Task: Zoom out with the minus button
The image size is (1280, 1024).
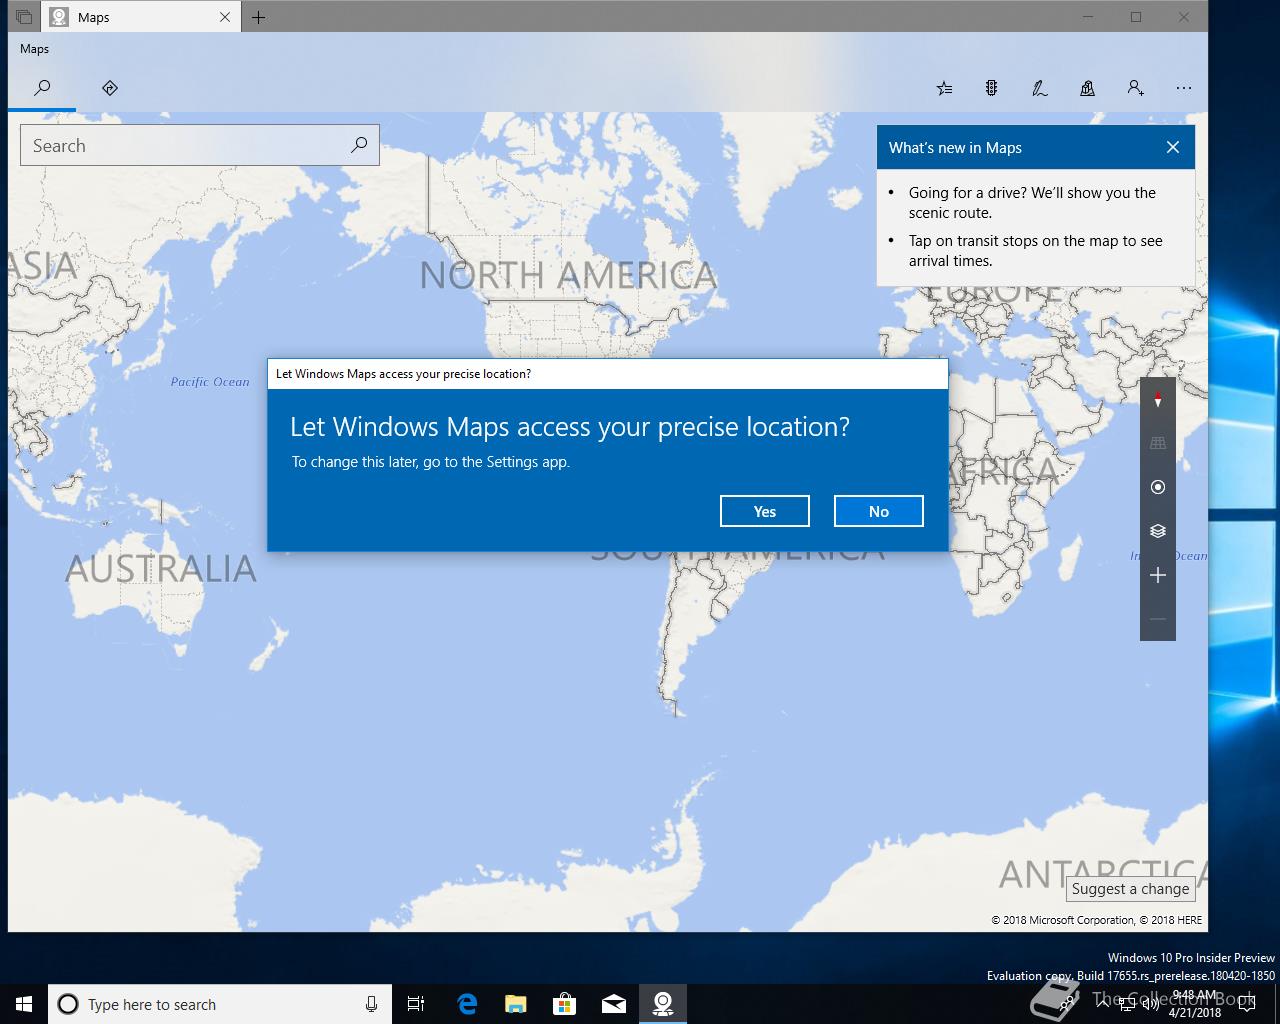Action: [x=1158, y=619]
